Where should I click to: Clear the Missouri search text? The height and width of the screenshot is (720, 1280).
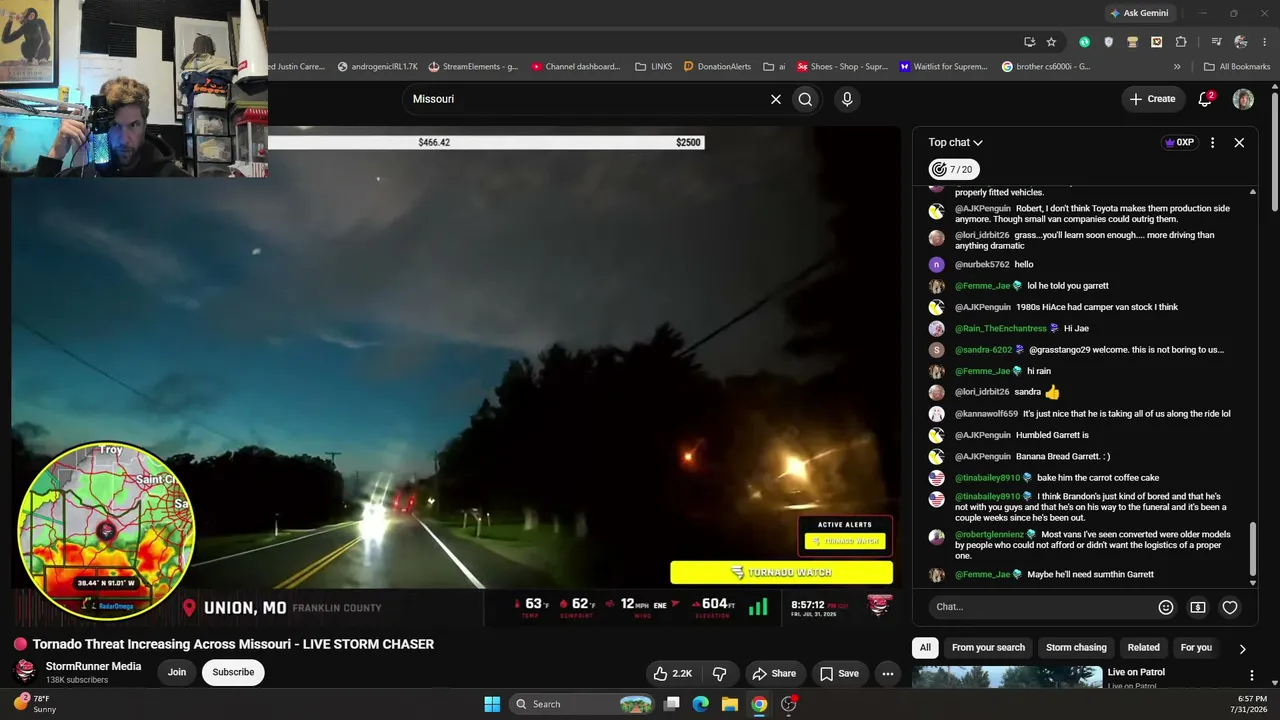pyautogui.click(x=775, y=99)
